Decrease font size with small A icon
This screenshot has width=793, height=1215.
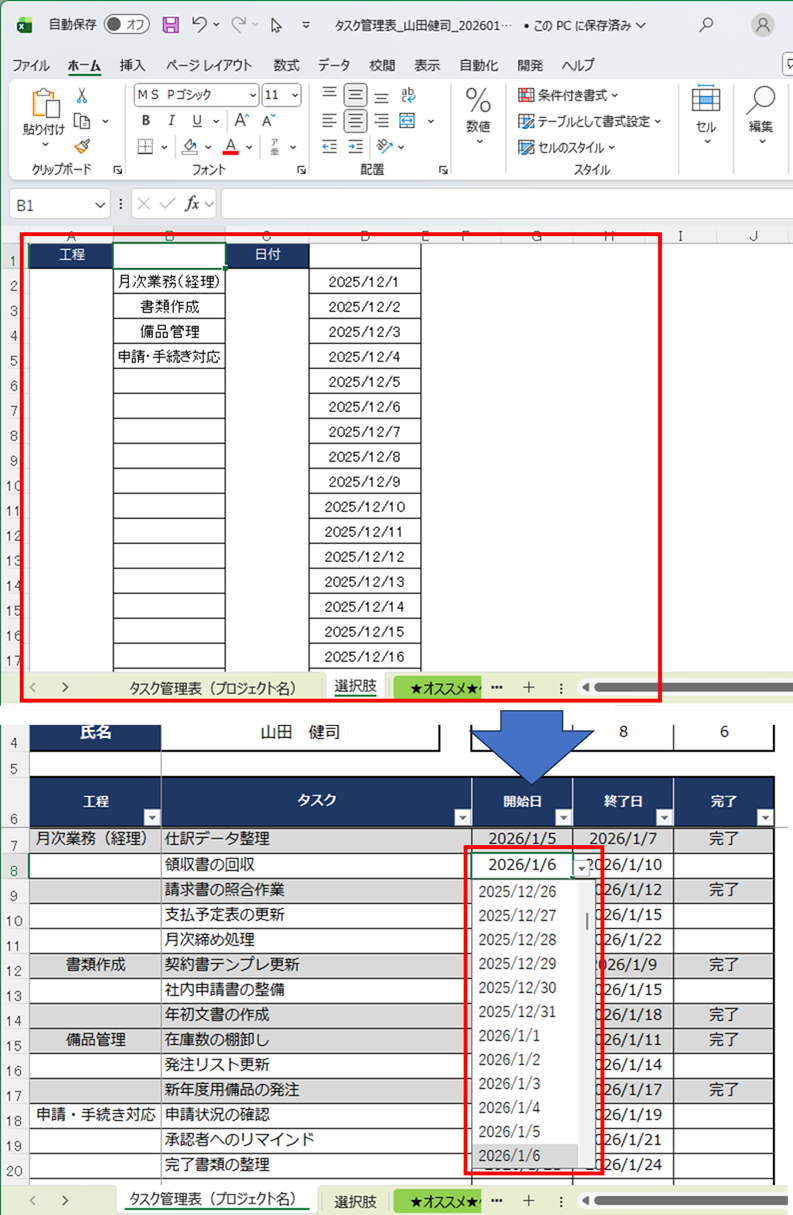coord(268,121)
